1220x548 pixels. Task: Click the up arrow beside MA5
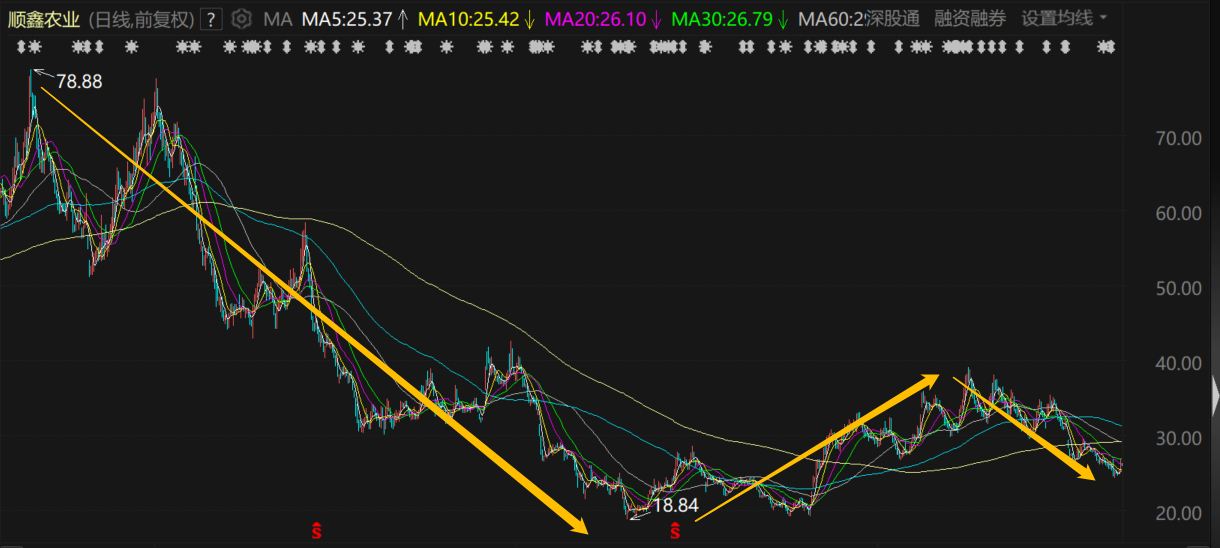pos(403,18)
